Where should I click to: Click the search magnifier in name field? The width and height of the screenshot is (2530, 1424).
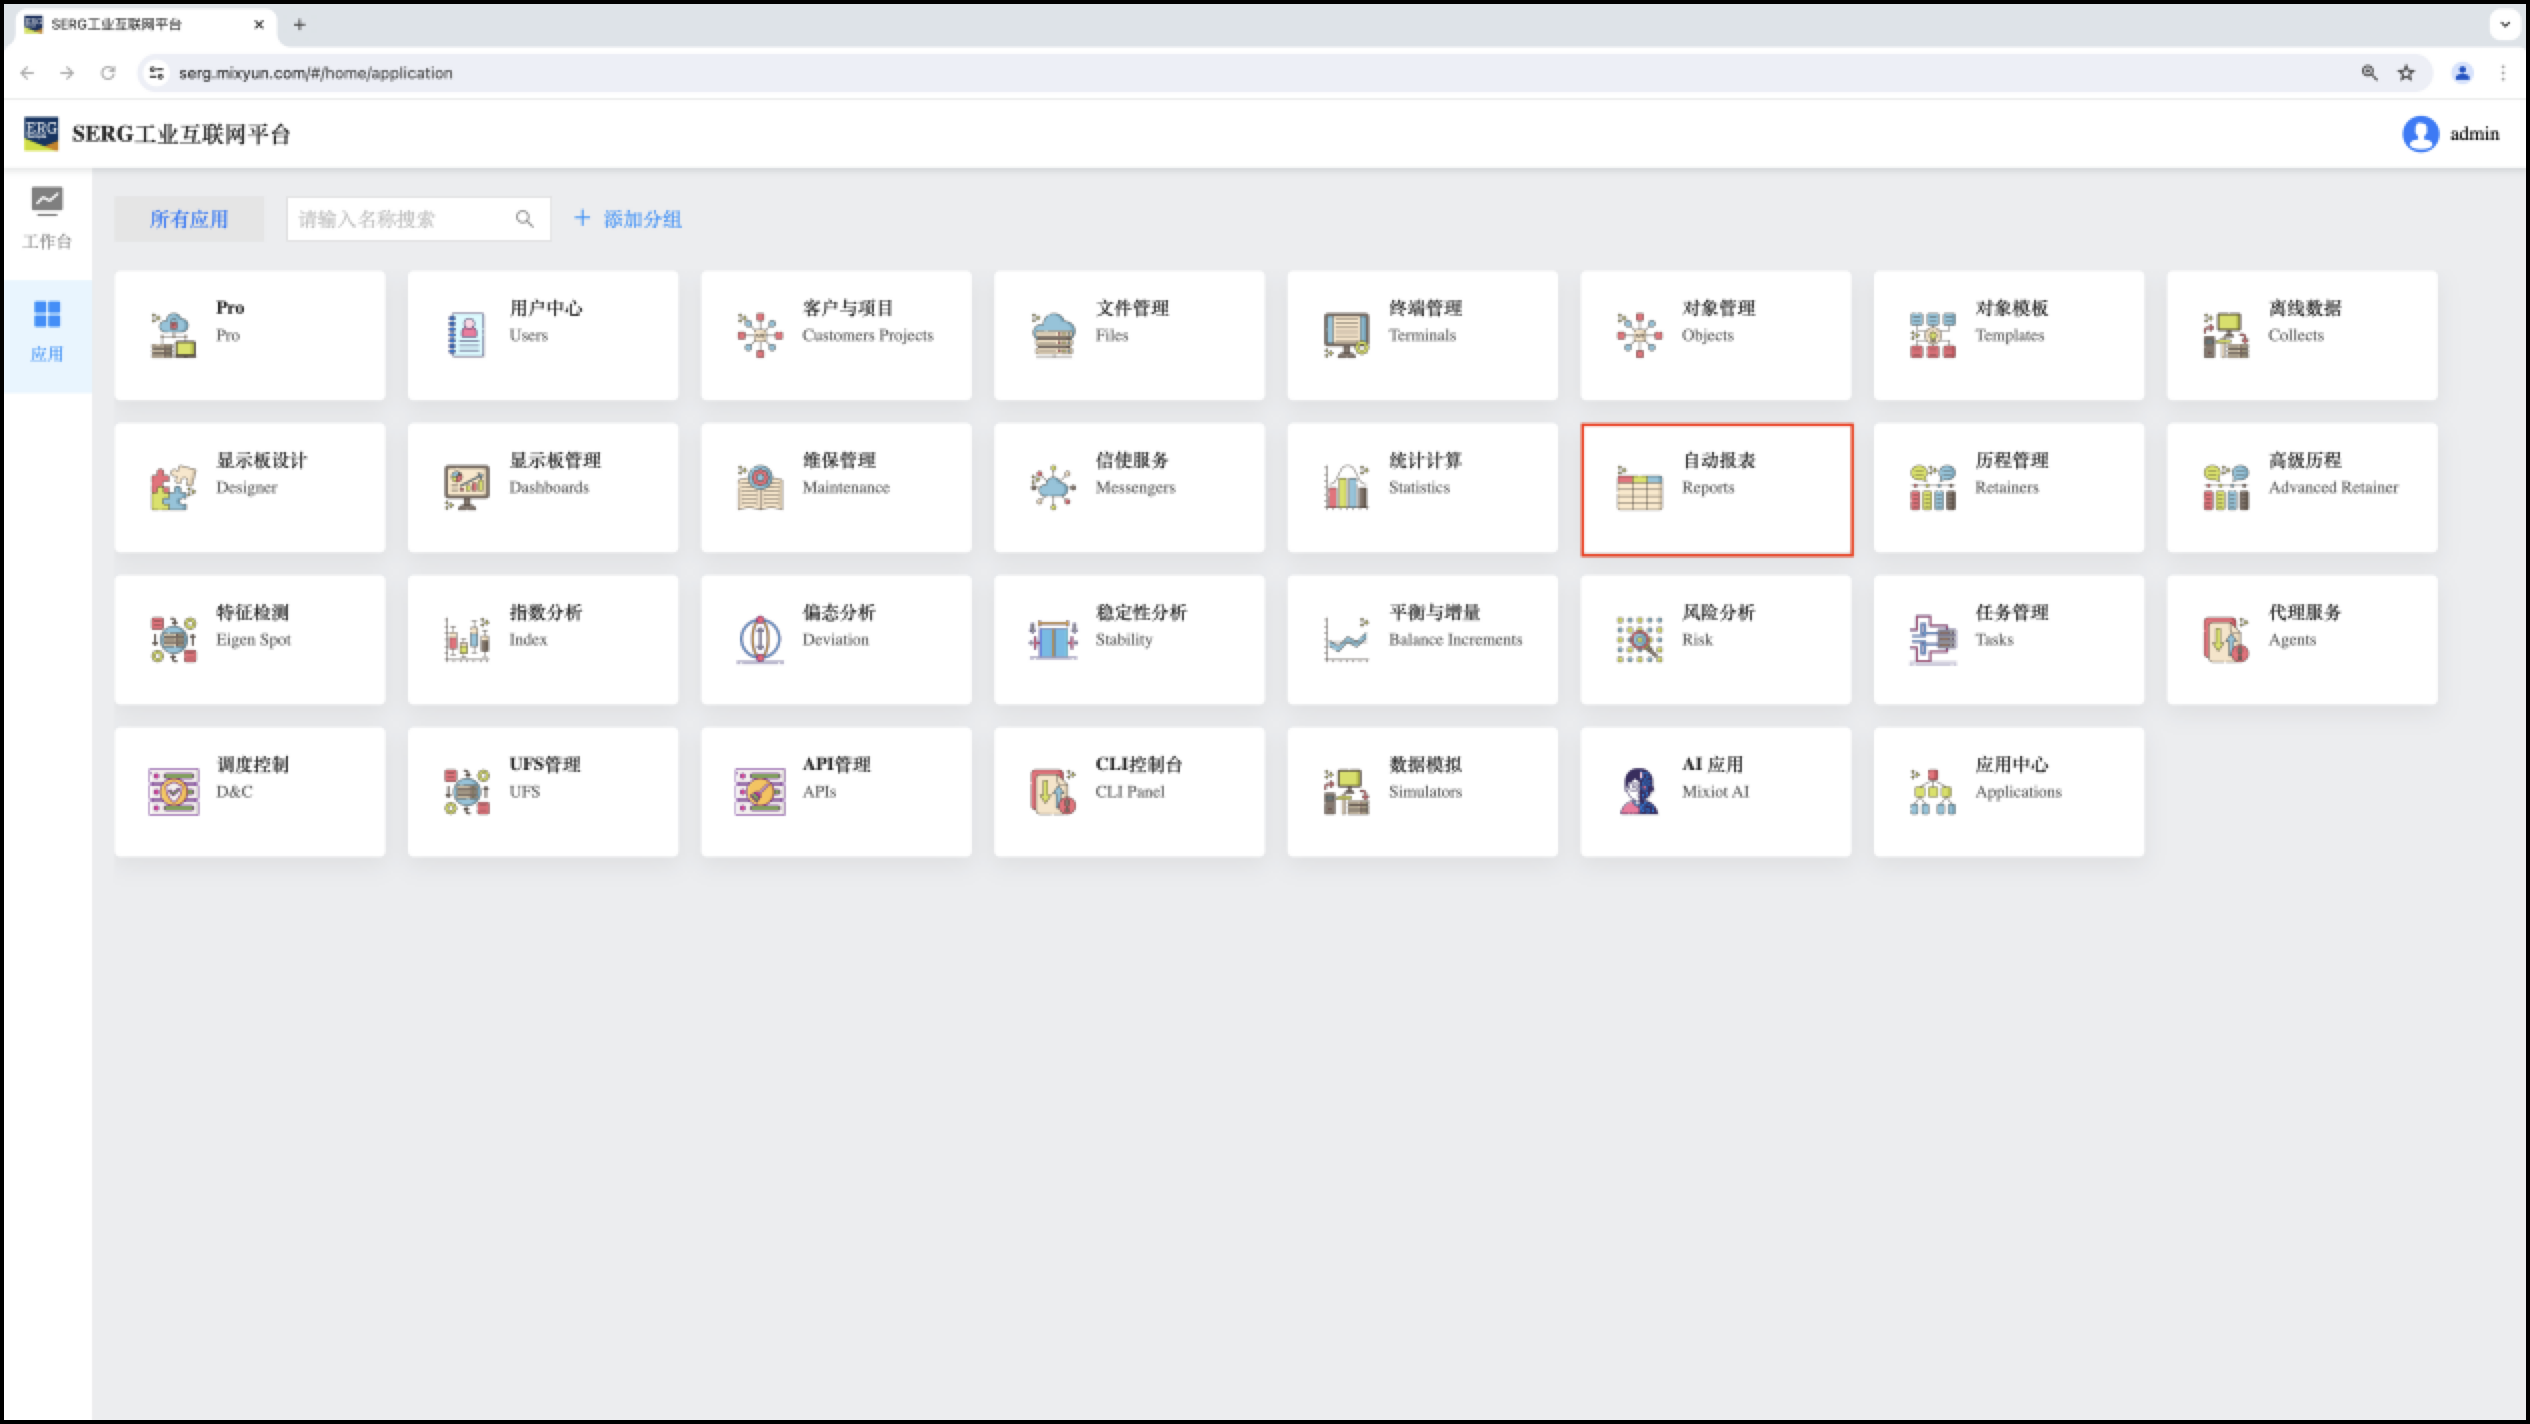click(524, 219)
